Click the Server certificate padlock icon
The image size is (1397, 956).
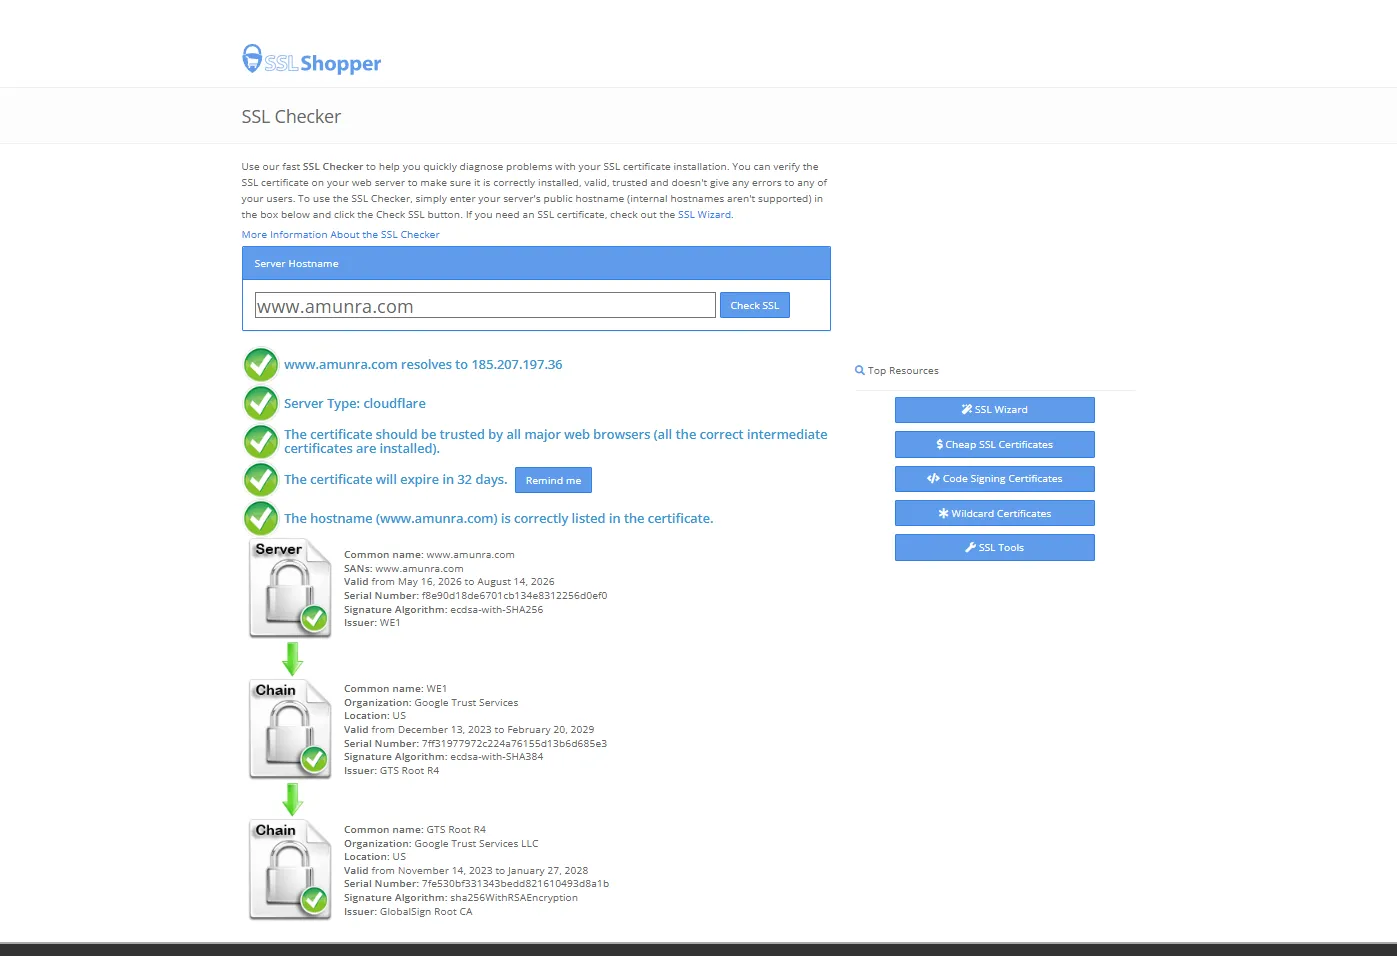(290, 588)
